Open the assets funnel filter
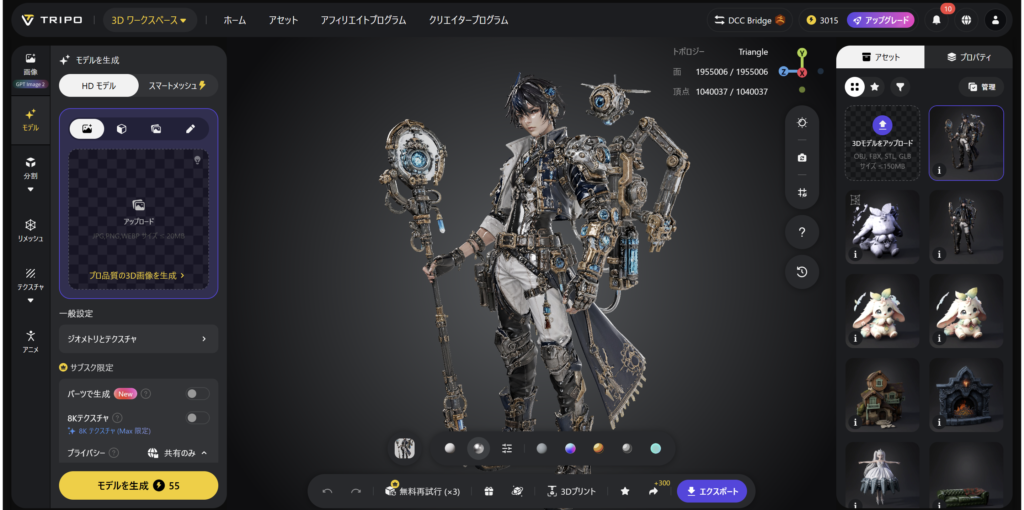 [900, 86]
